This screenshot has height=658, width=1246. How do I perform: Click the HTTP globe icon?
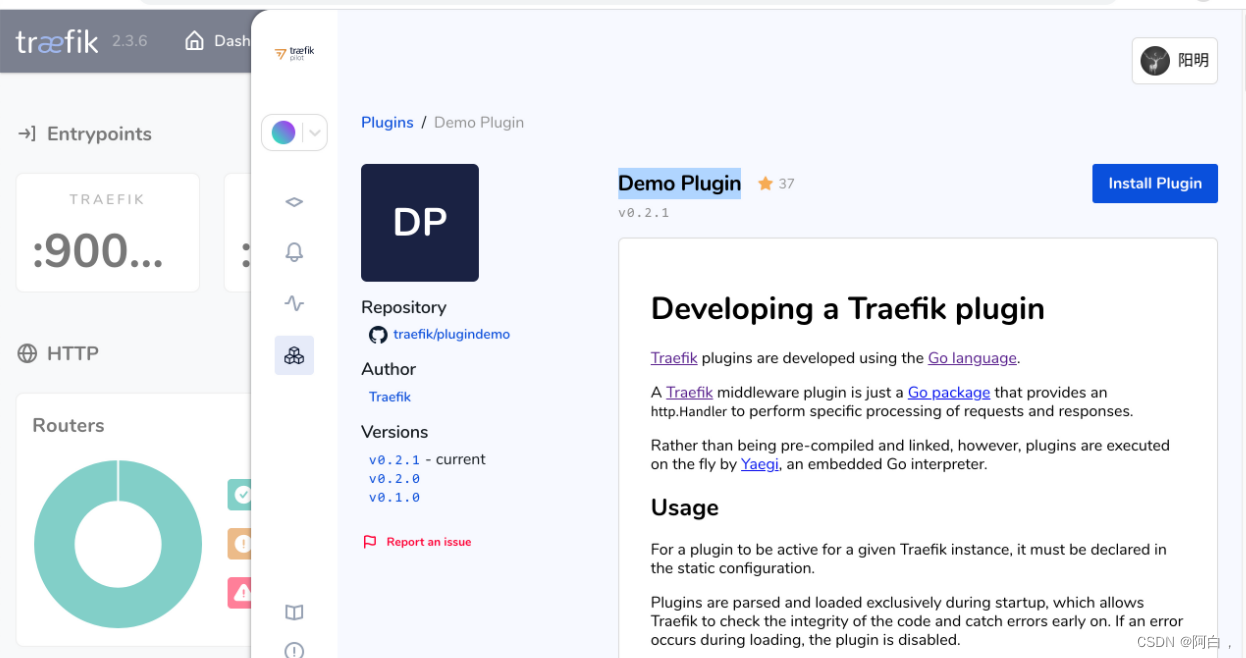27,353
